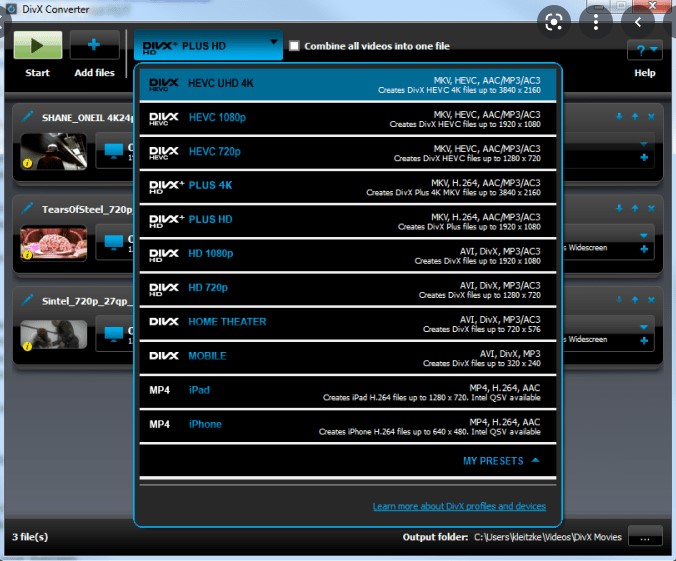Select the MOBILE profile
Viewport: 676px width, 561px height.
click(348, 357)
